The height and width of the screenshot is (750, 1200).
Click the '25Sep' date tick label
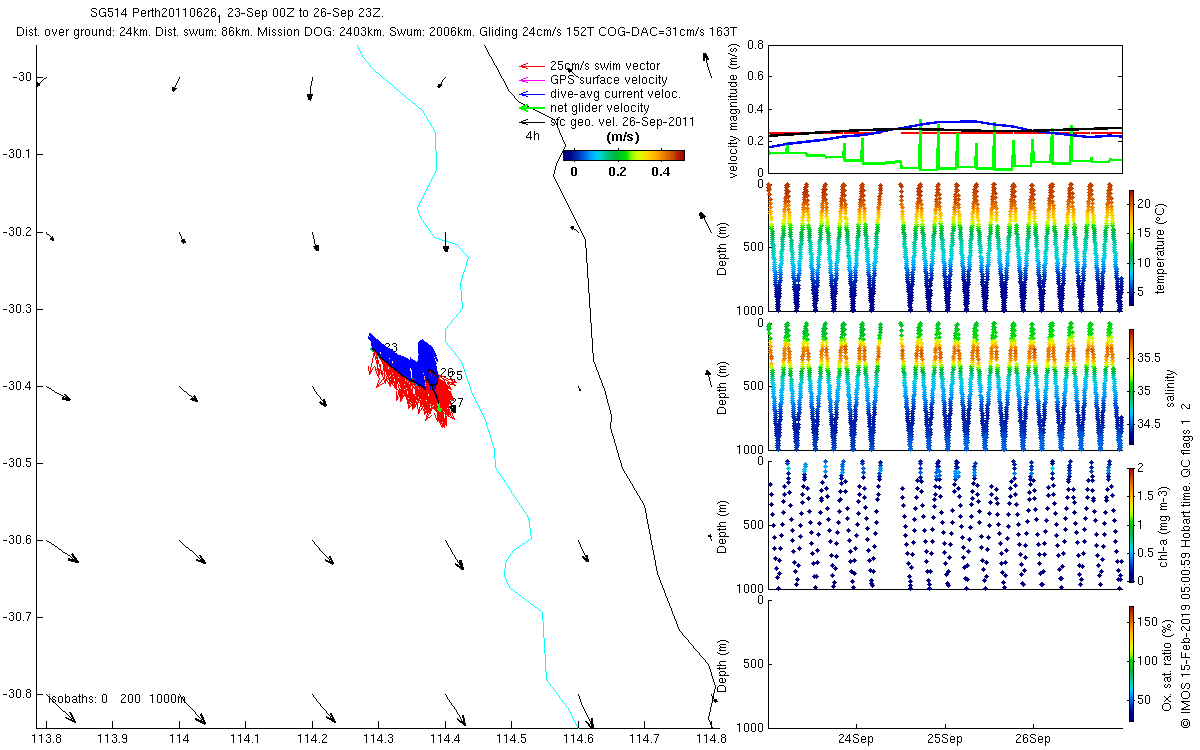point(945,740)
